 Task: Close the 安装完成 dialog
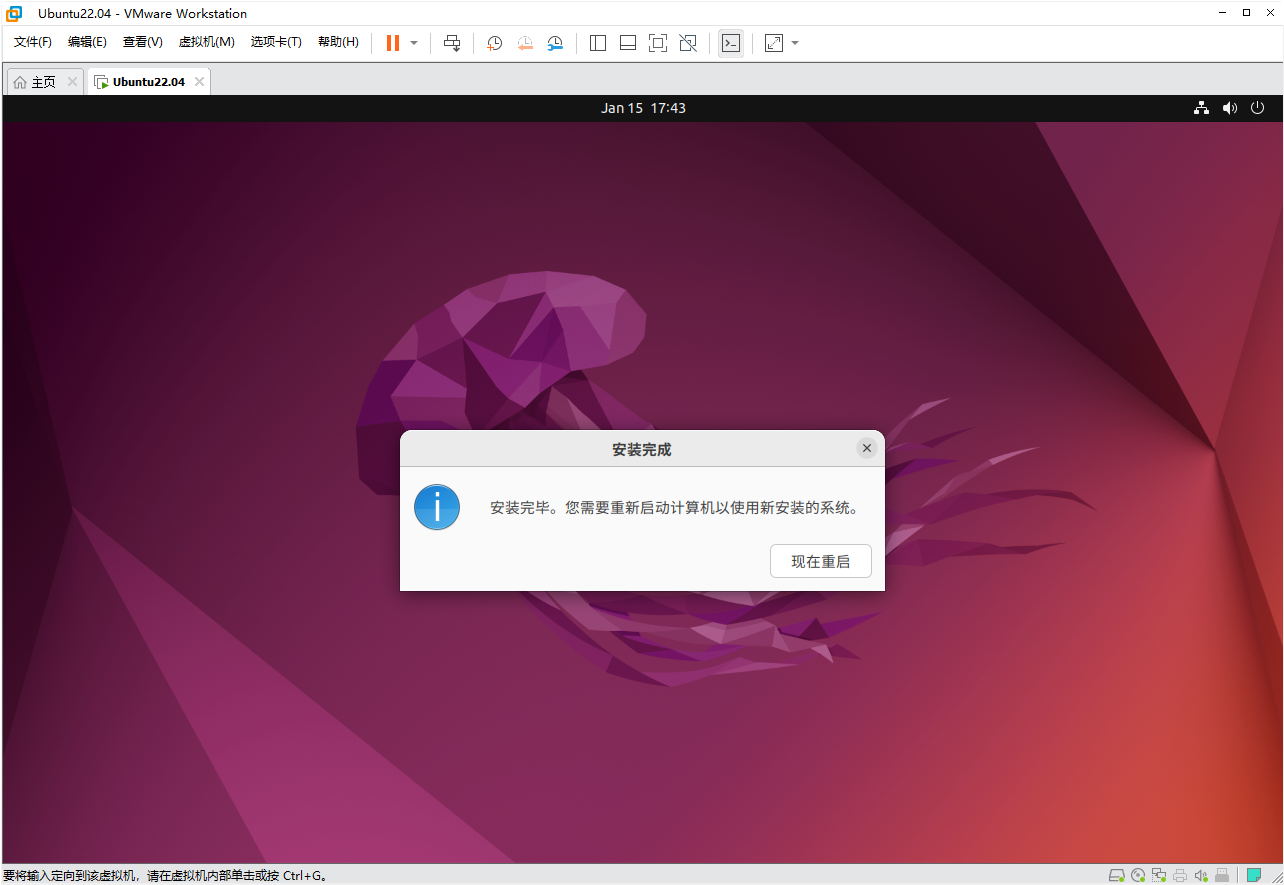[x=867, y=448]
